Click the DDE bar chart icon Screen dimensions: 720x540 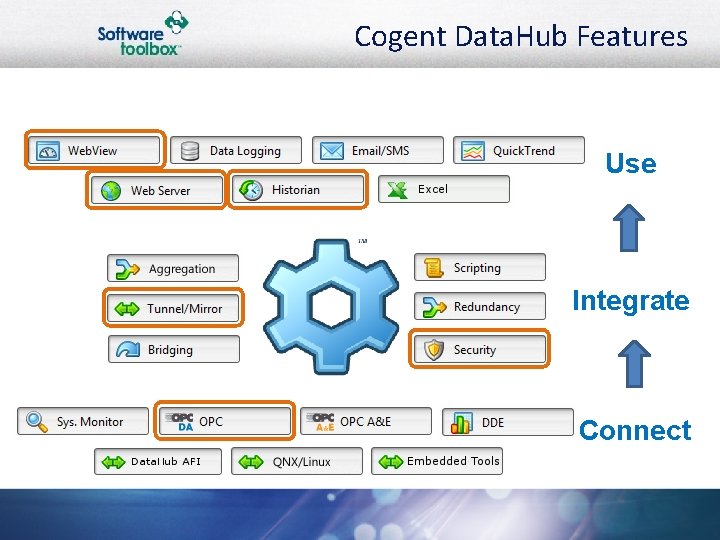(x=461, y=422)
